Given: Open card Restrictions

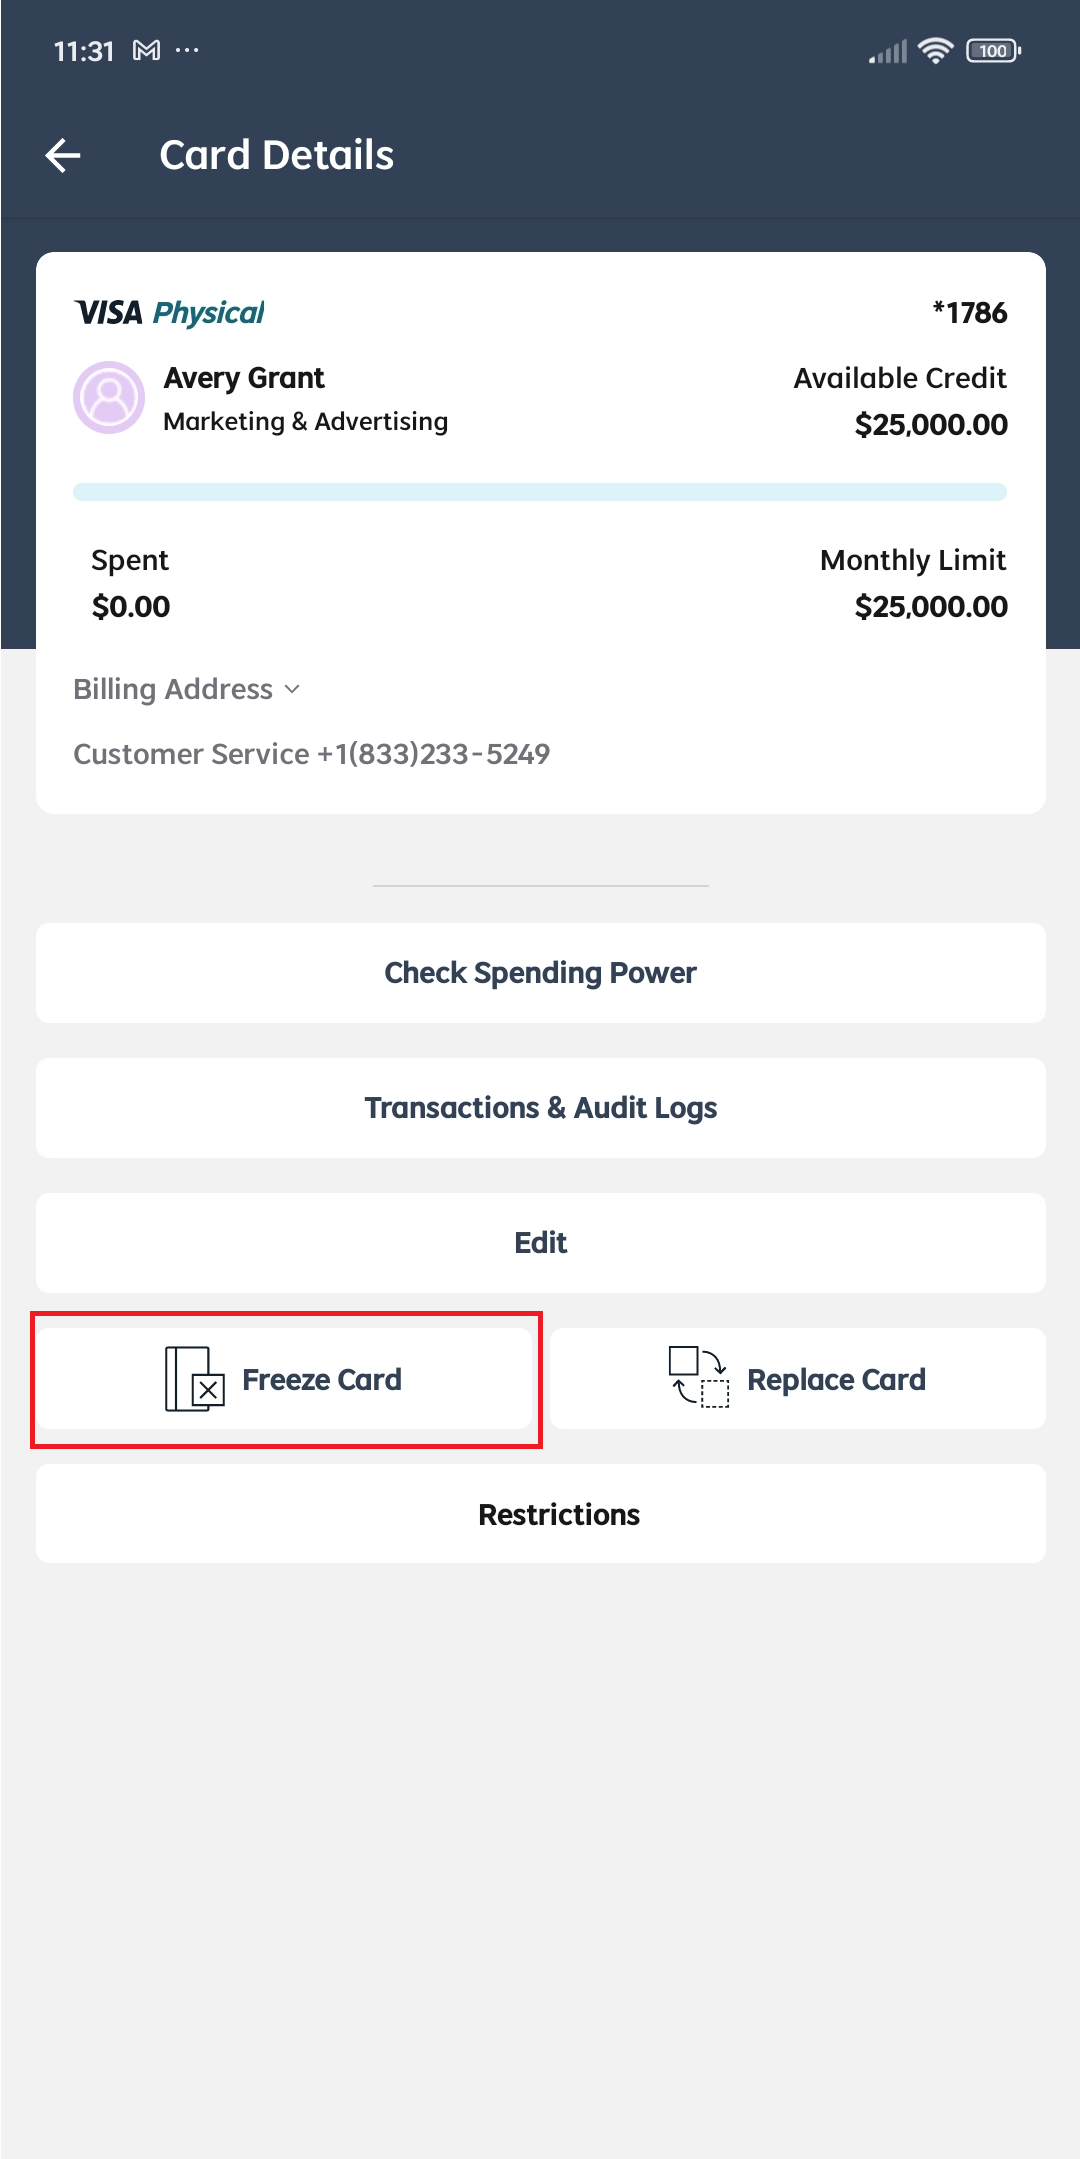Looking at the screenshot, I should [x=541, y=1514].
